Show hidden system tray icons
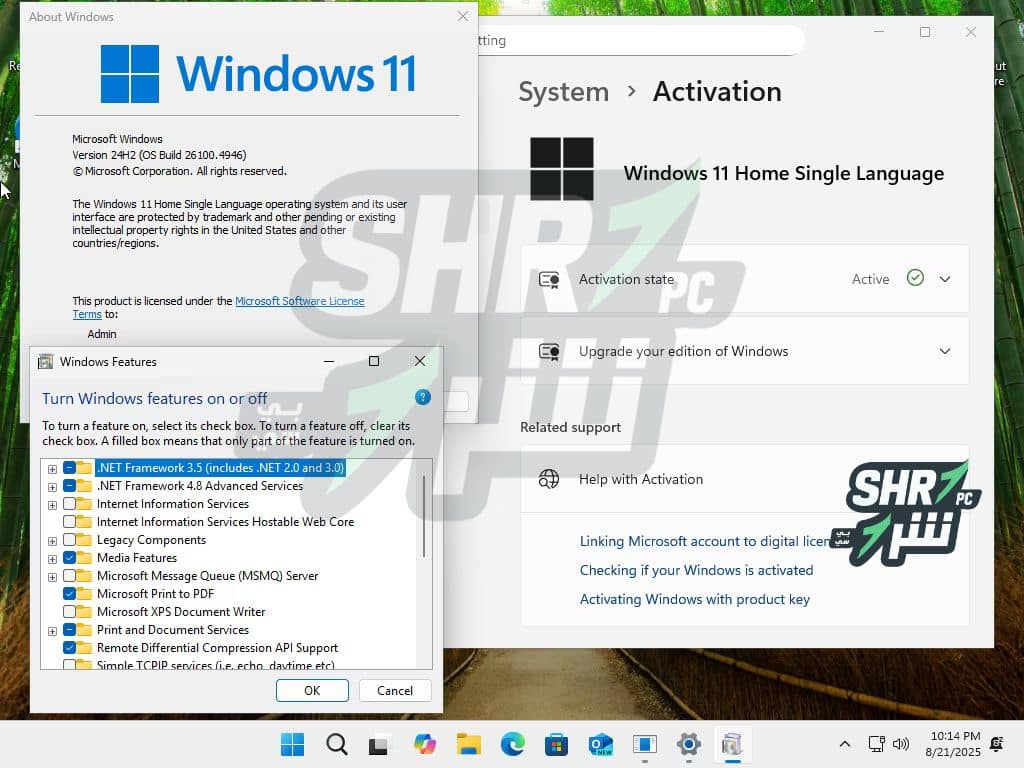The width and height of the screenshot is (1024, 768). [844, 744]
